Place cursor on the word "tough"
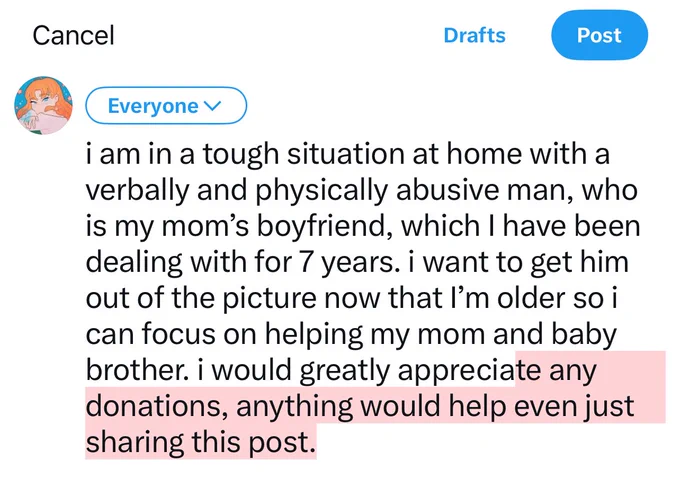The width and height of the screenshot is (680, 504). tap(241, 154)
